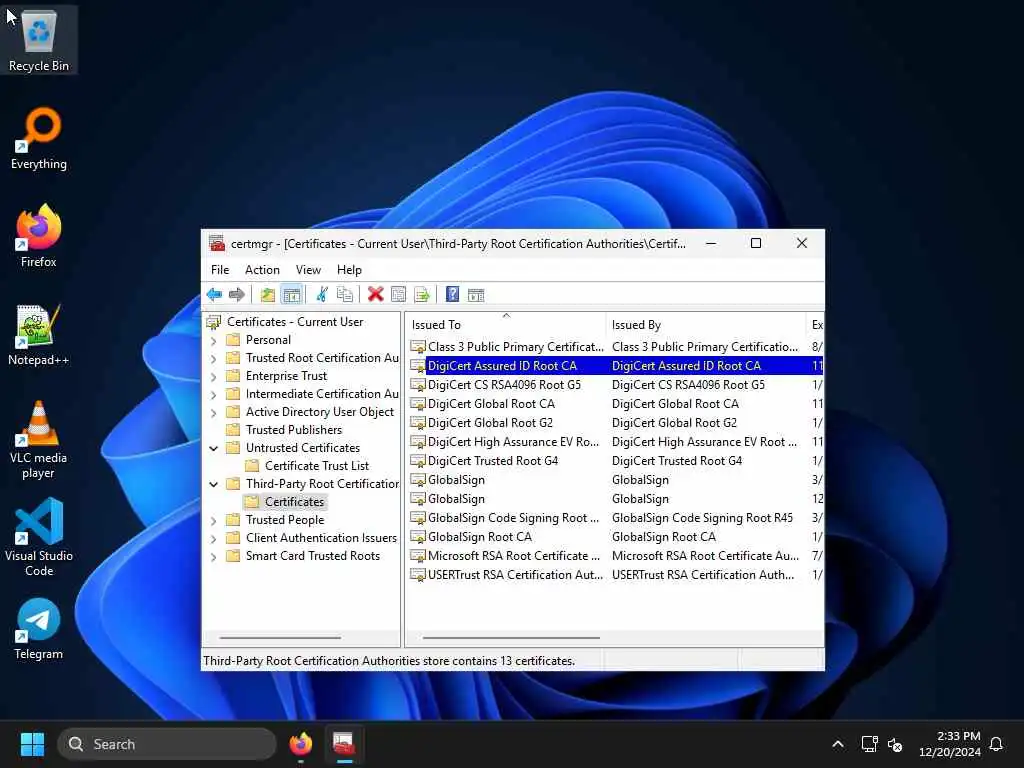Click the red Delete X toolbar icon
Image resolution: width=1024 pixels, height=768 pixels.
click(376, 295)
